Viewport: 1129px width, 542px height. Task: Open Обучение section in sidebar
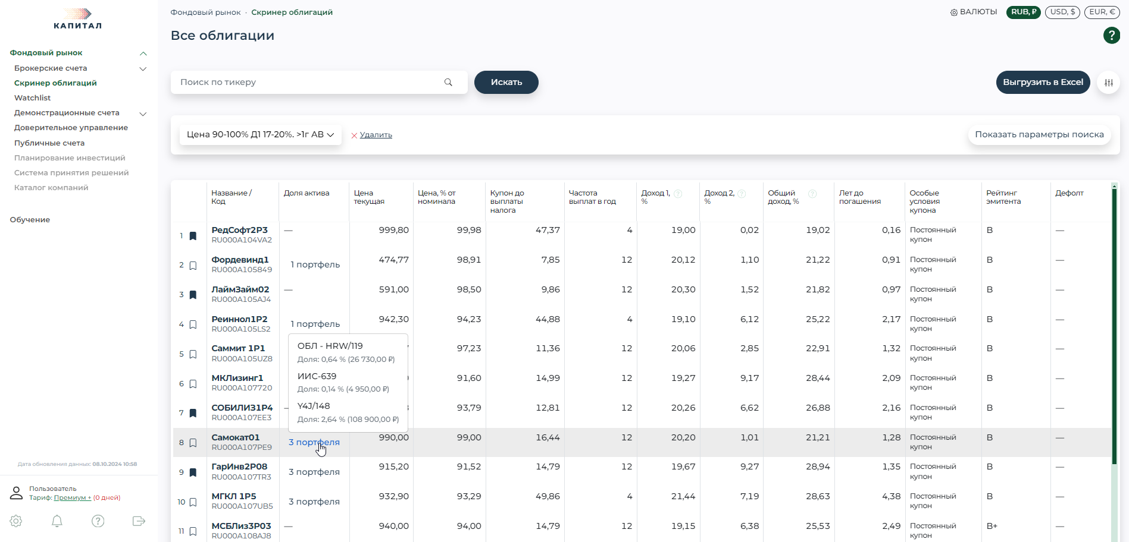30,220
